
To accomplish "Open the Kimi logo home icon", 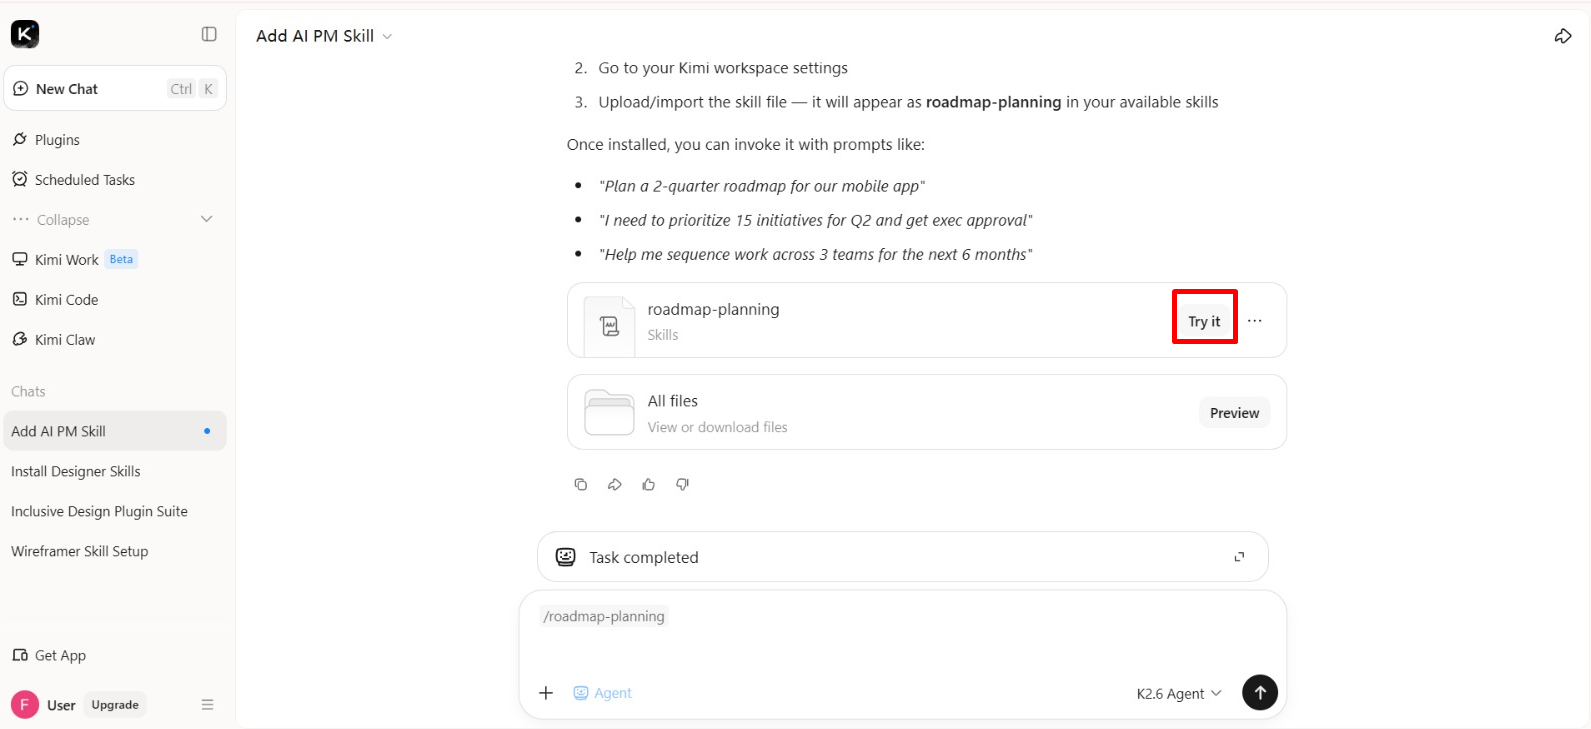I will (25, 34).
